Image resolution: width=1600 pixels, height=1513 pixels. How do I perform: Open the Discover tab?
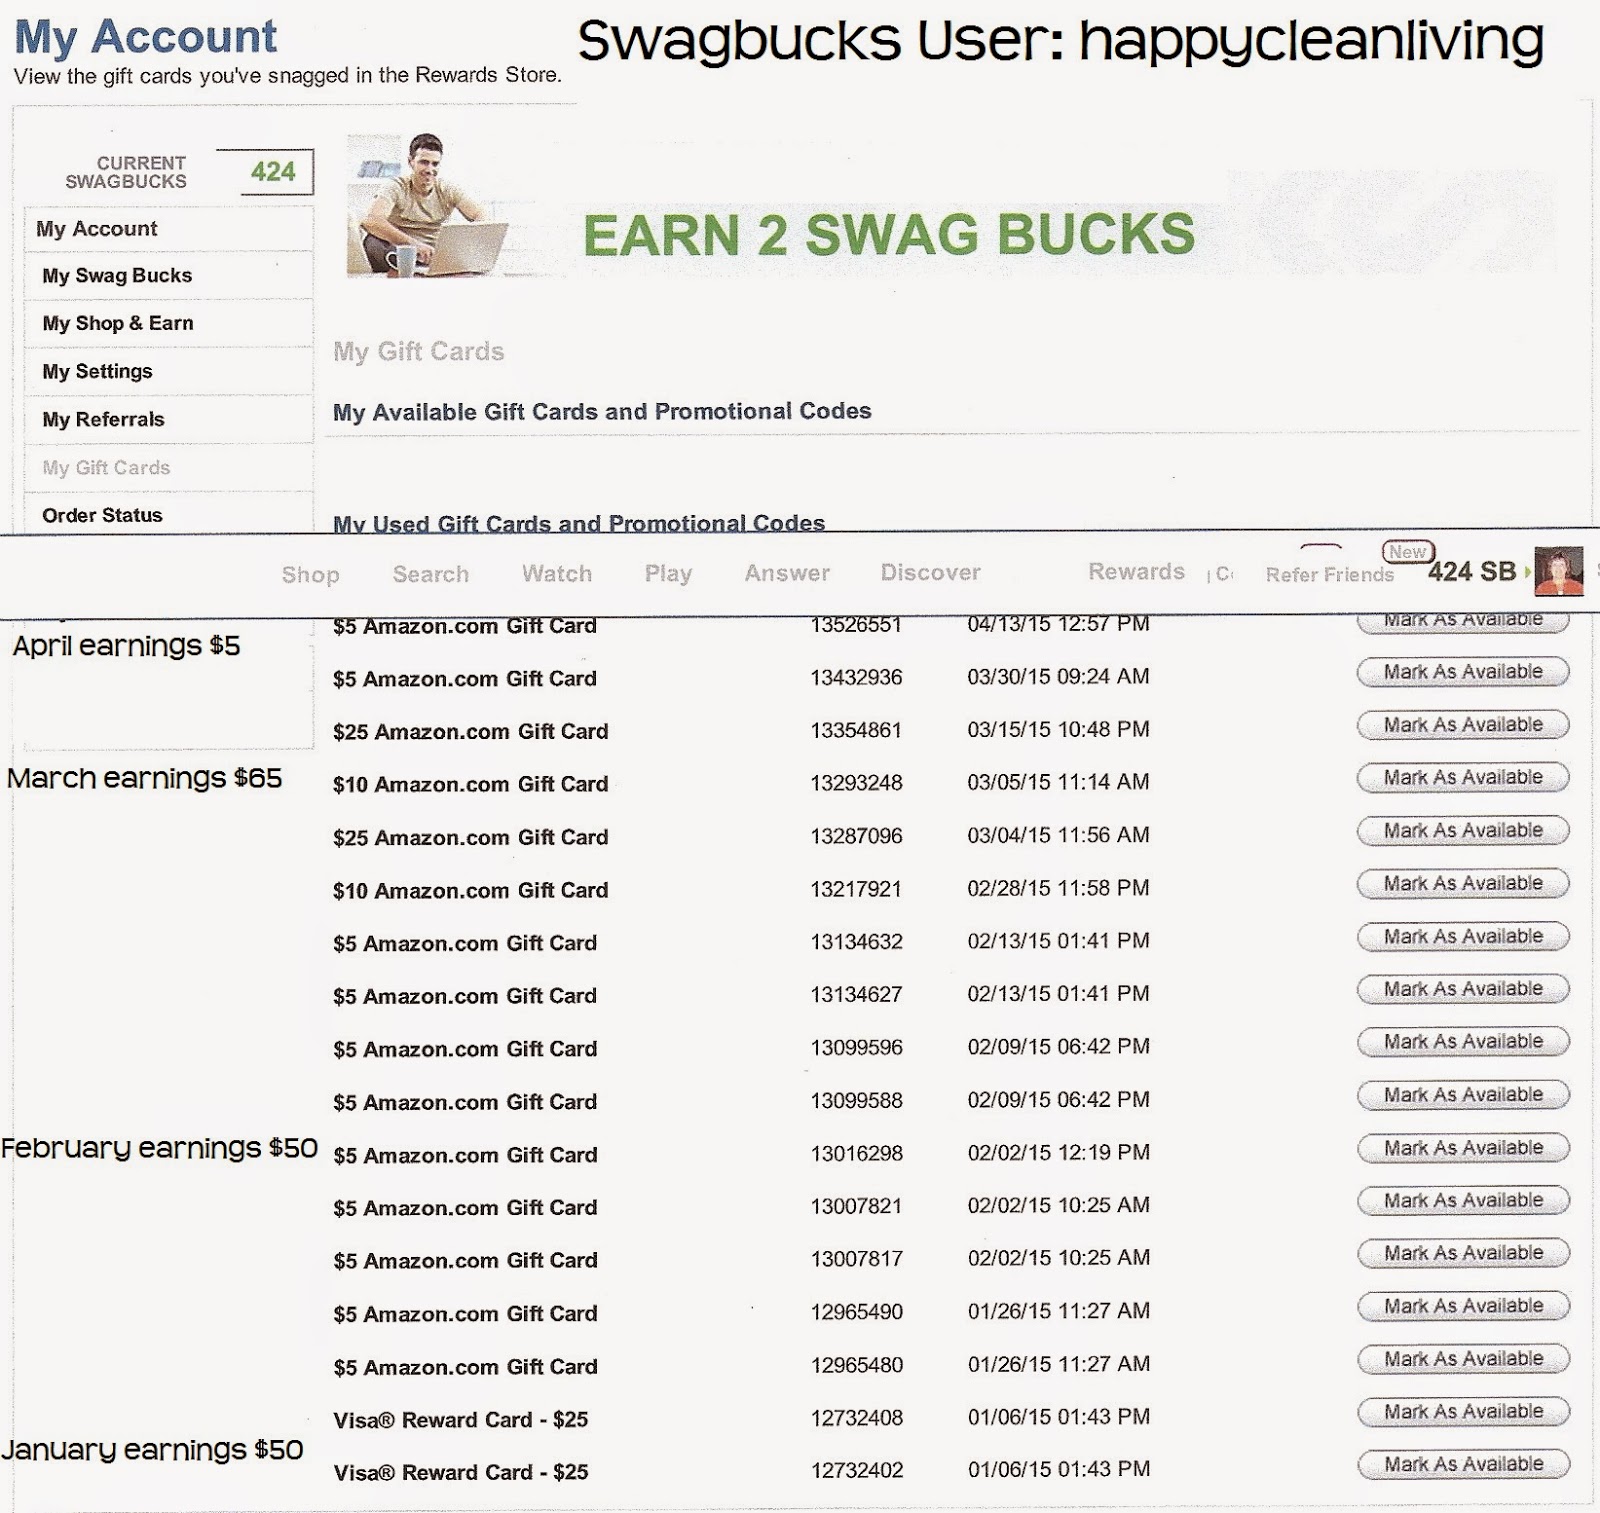(x=930, y=572)
